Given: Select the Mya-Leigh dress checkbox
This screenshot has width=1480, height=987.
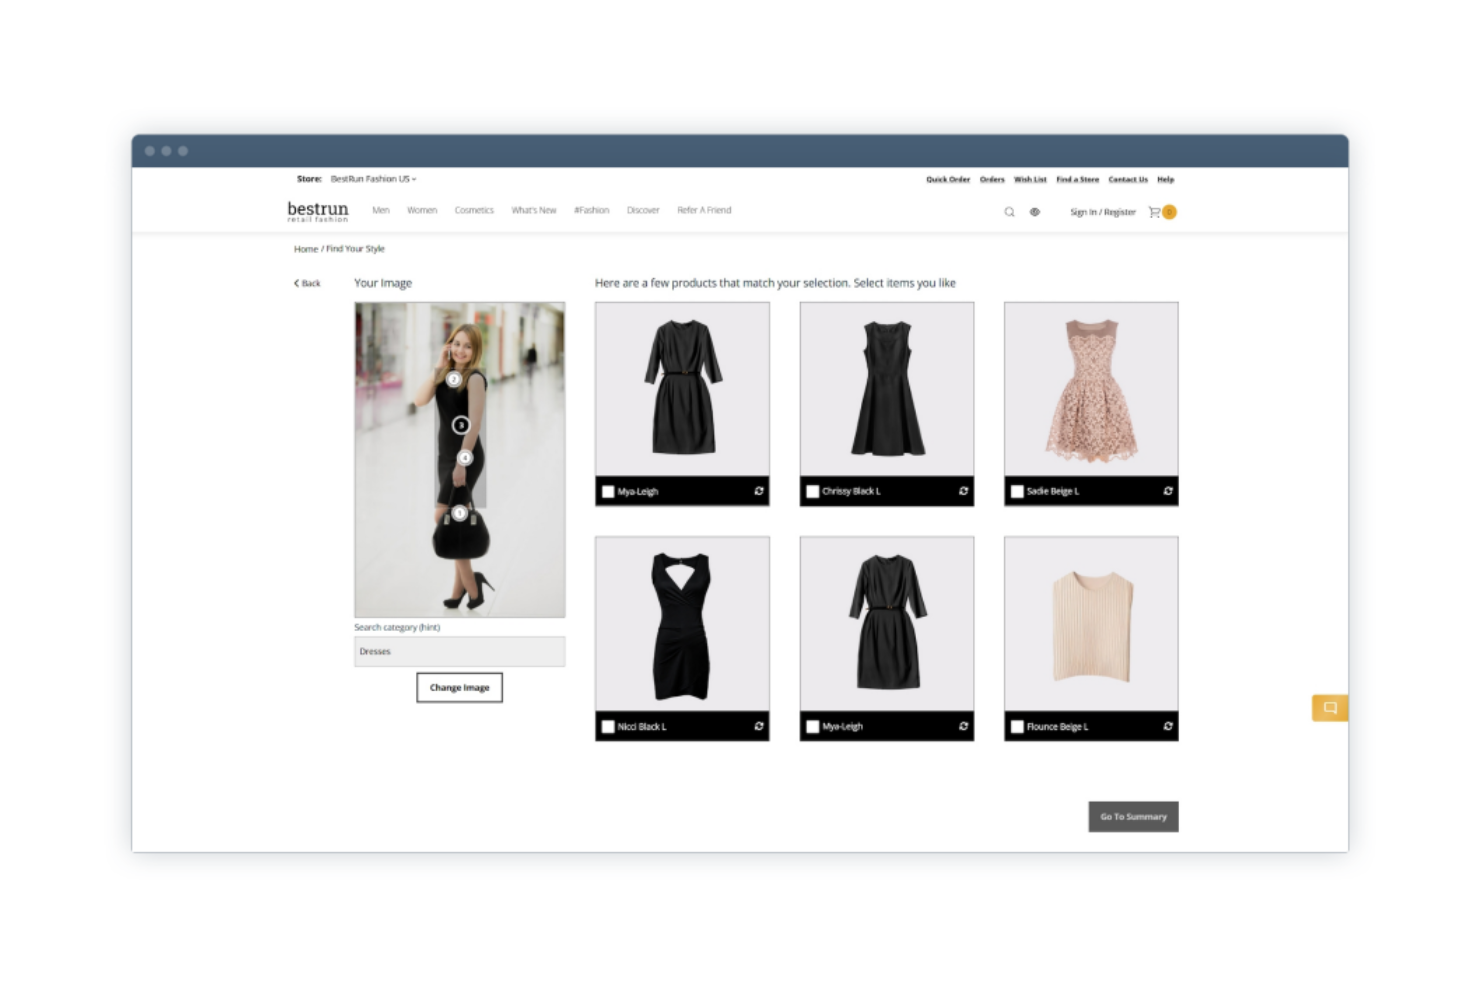Looking at the screenshot, I should pos(608,491).
